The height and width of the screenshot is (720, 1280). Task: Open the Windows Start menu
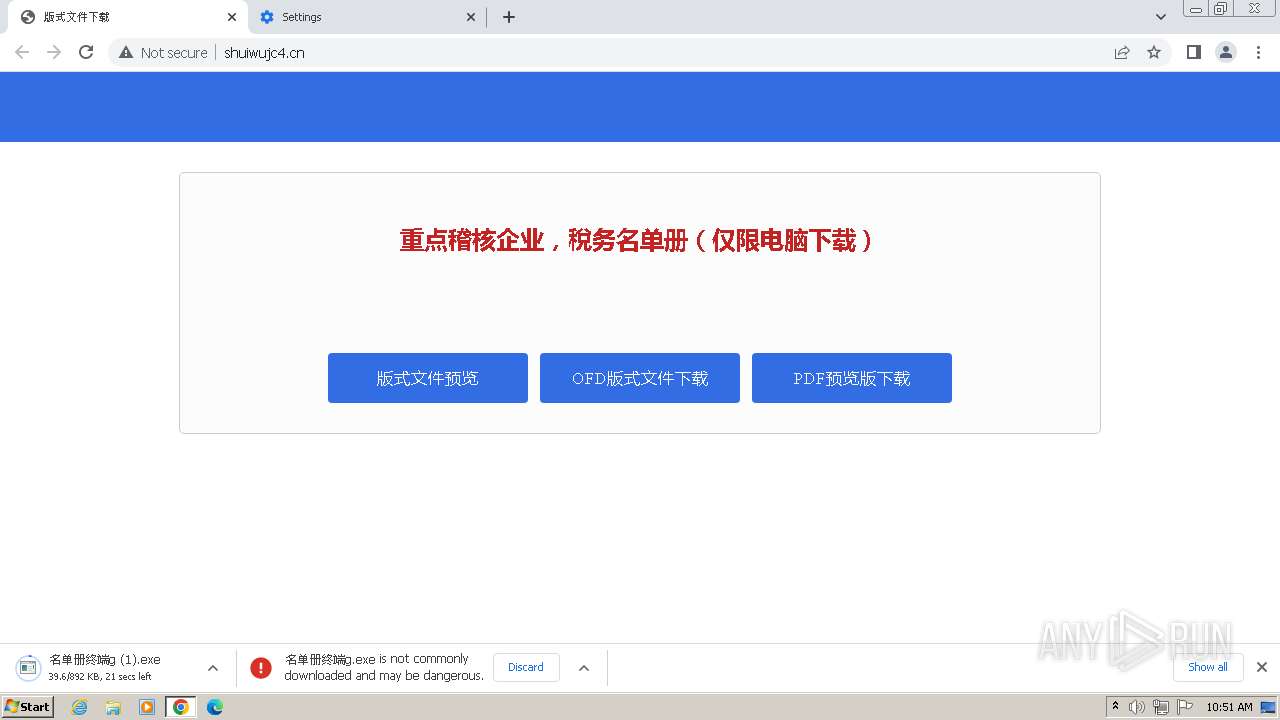(27, 707)
